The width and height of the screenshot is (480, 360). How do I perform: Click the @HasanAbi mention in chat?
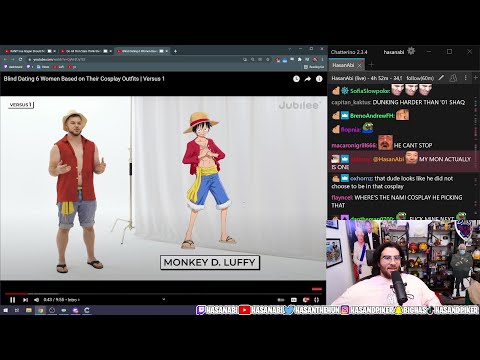[x=388, y=159]
